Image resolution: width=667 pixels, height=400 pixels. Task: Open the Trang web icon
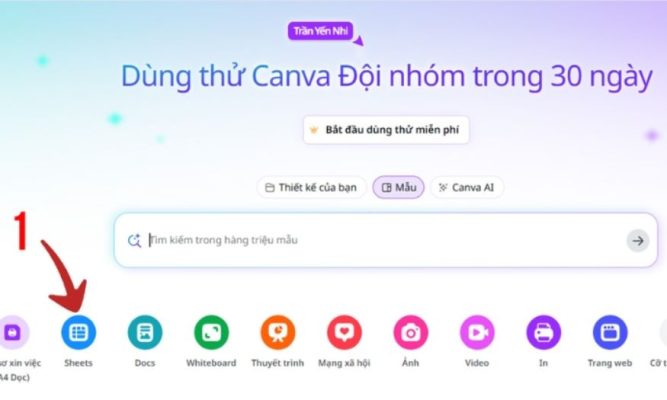click(610, 332)
